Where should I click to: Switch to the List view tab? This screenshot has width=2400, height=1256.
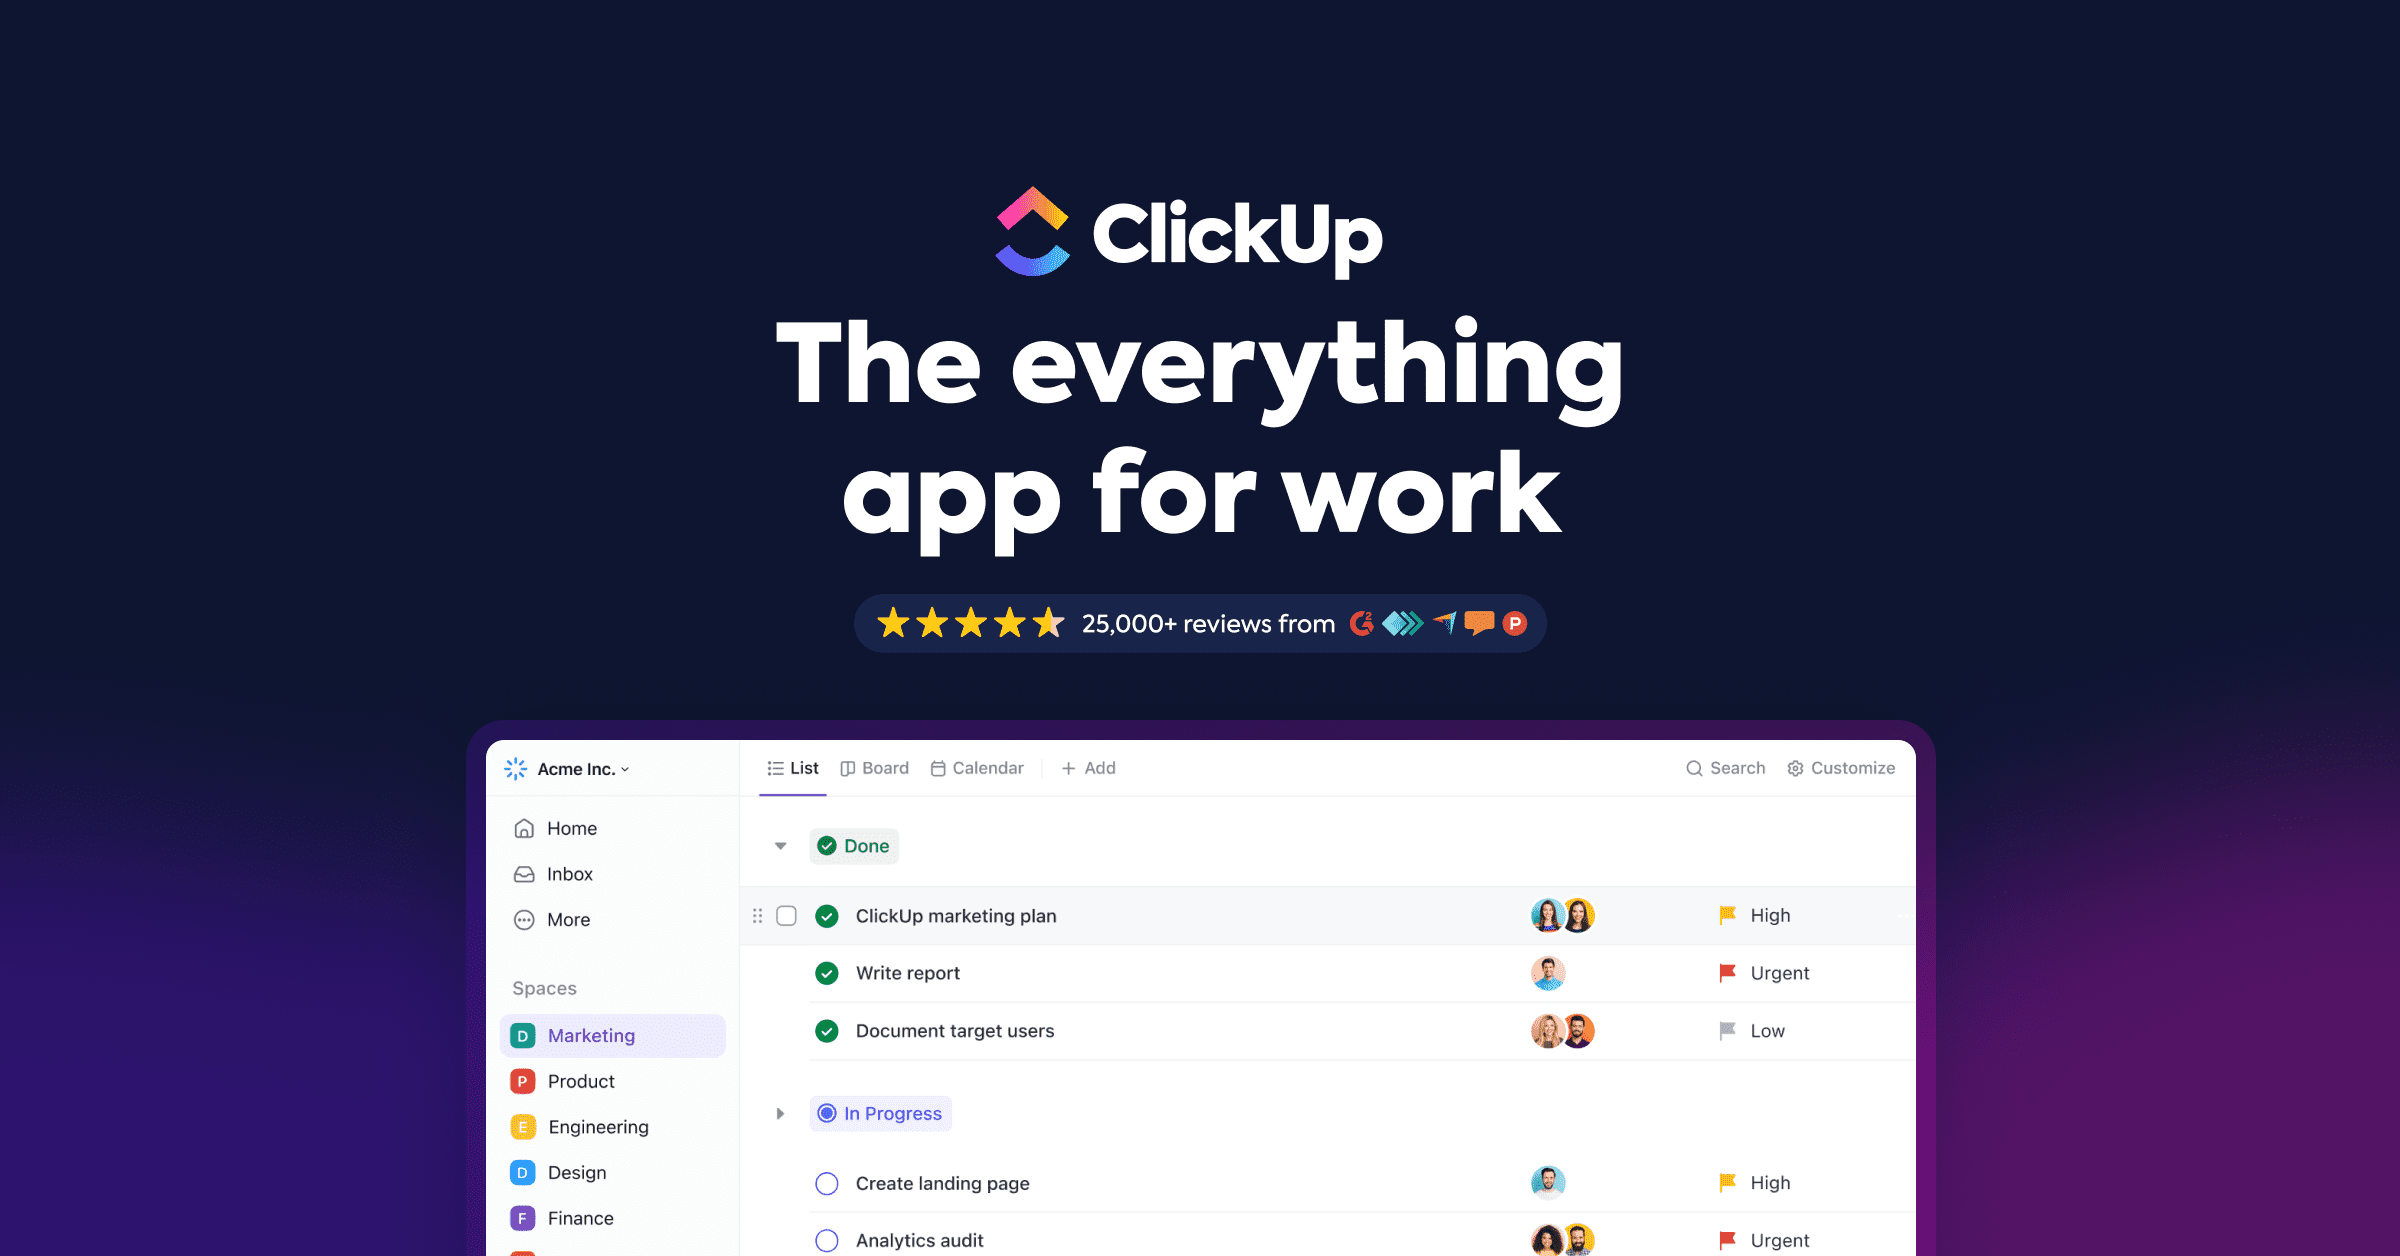click(x=790, y=769)
